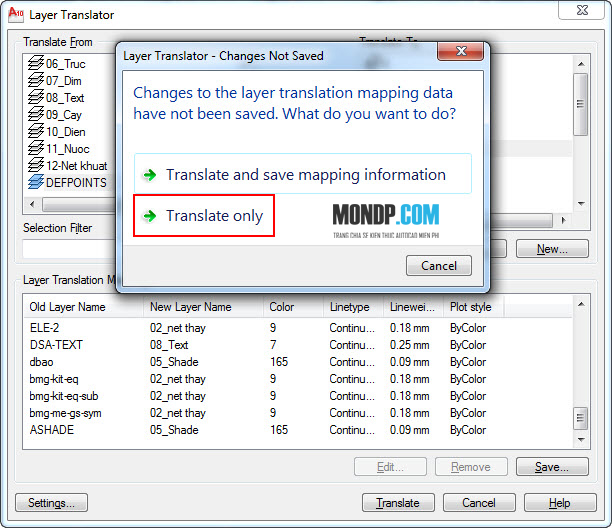This screenshot has height=528, width=612.
Task: Select the bmg-kit-eq mapping row
Action: pos(297,379)
